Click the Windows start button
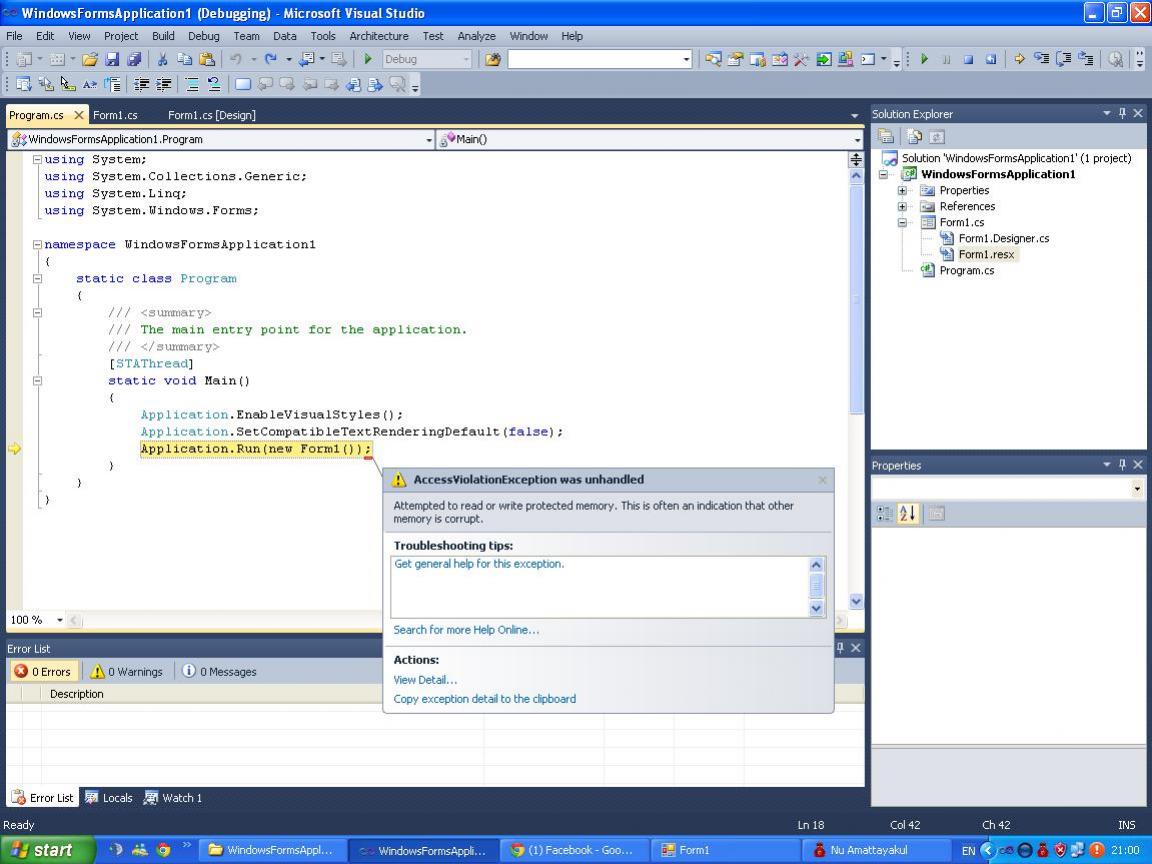 tap(48, 850)
